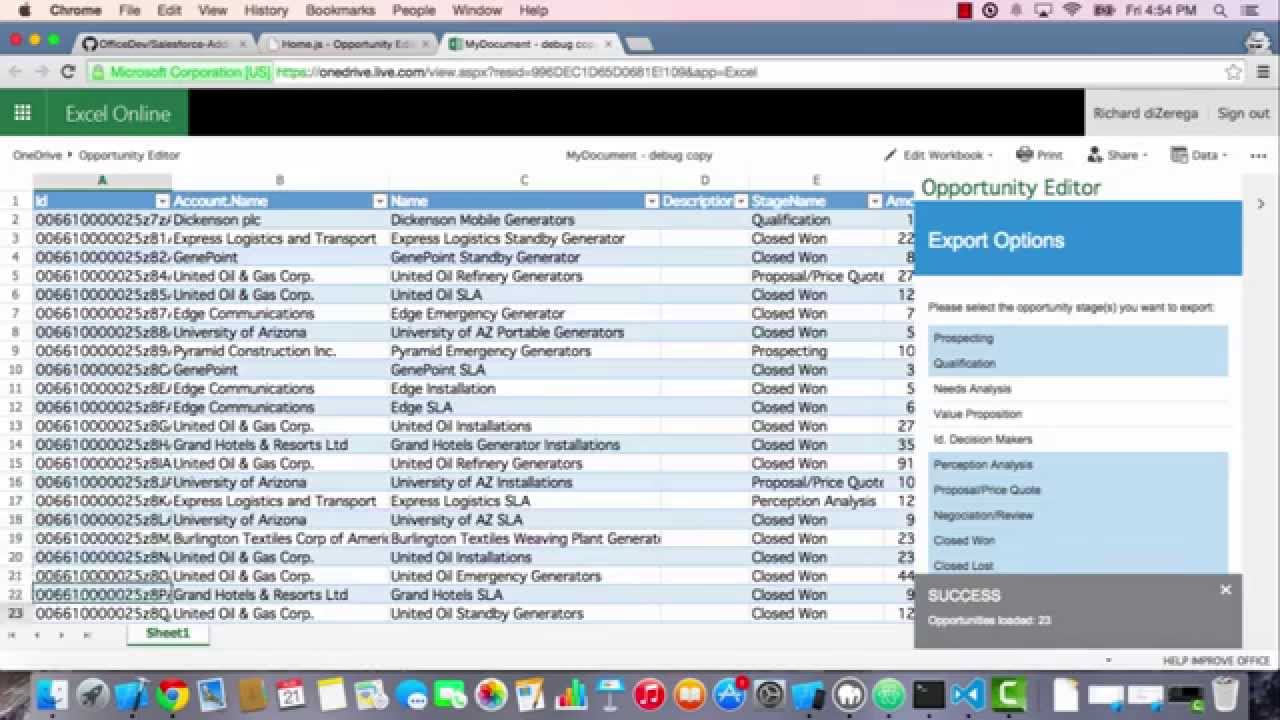Open System Preferences in the Dock

click(x=770, y=694)
